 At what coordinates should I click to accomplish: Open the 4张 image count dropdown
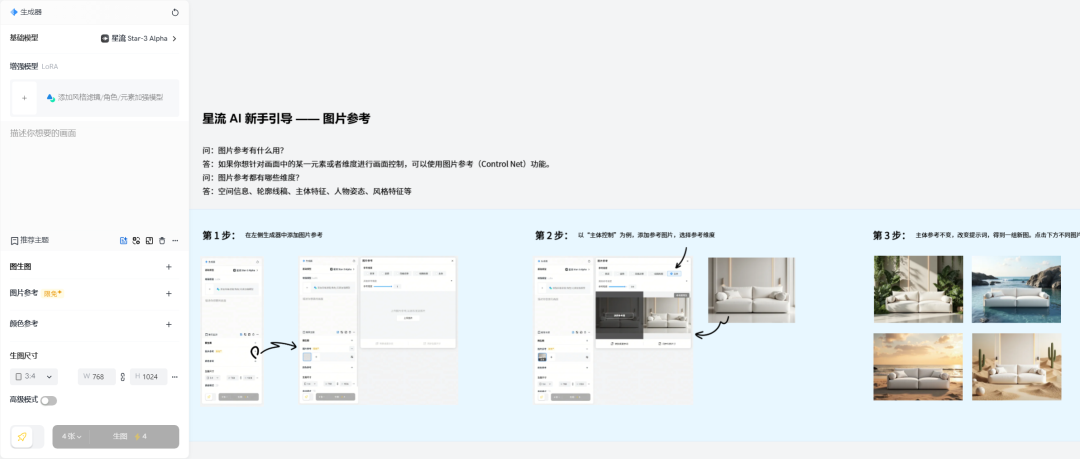click(x=71, y=437)
